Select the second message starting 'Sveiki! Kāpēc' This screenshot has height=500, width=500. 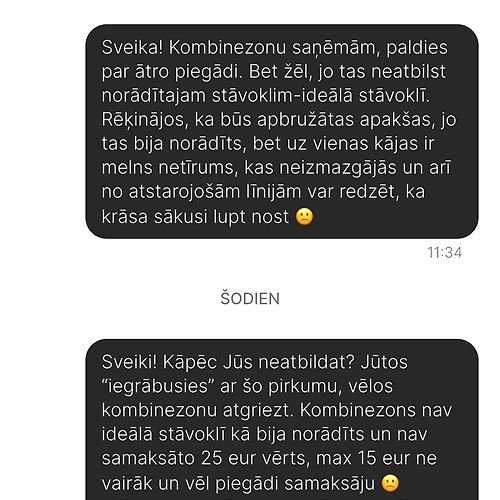[x=282, y=419]
